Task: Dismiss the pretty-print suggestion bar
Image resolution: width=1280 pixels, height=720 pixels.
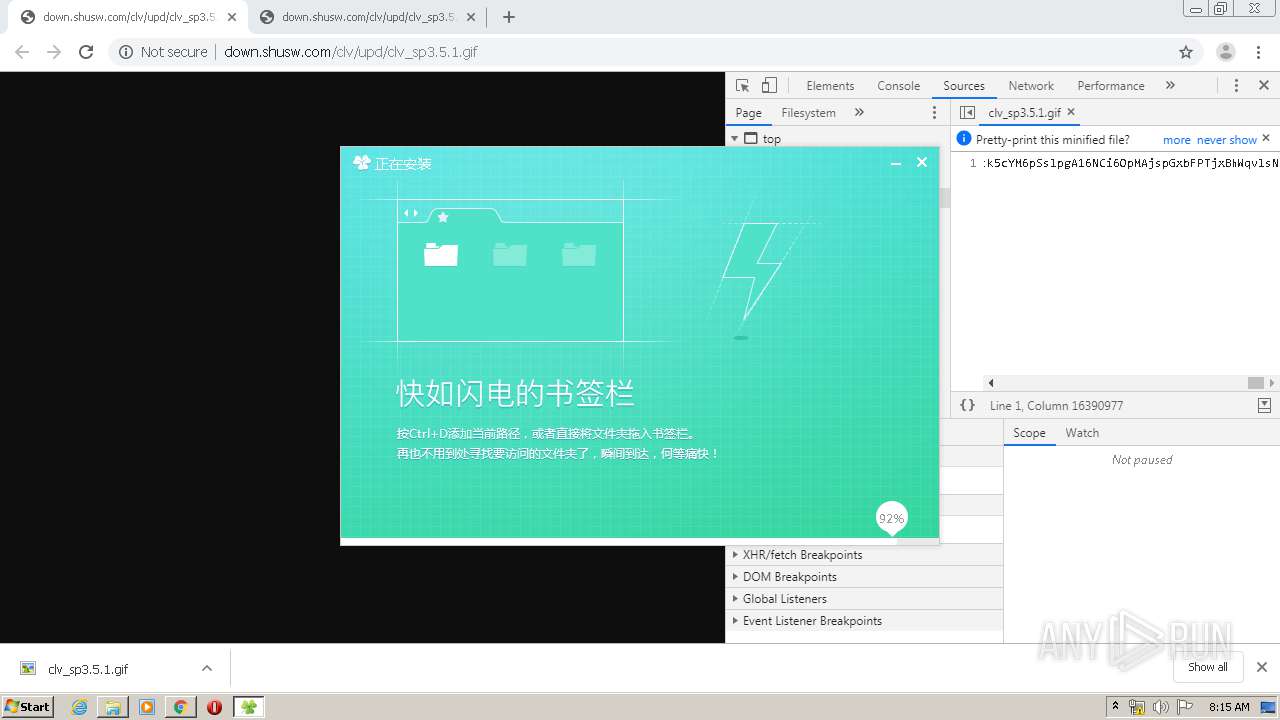Action: [x=1266, y=139]
